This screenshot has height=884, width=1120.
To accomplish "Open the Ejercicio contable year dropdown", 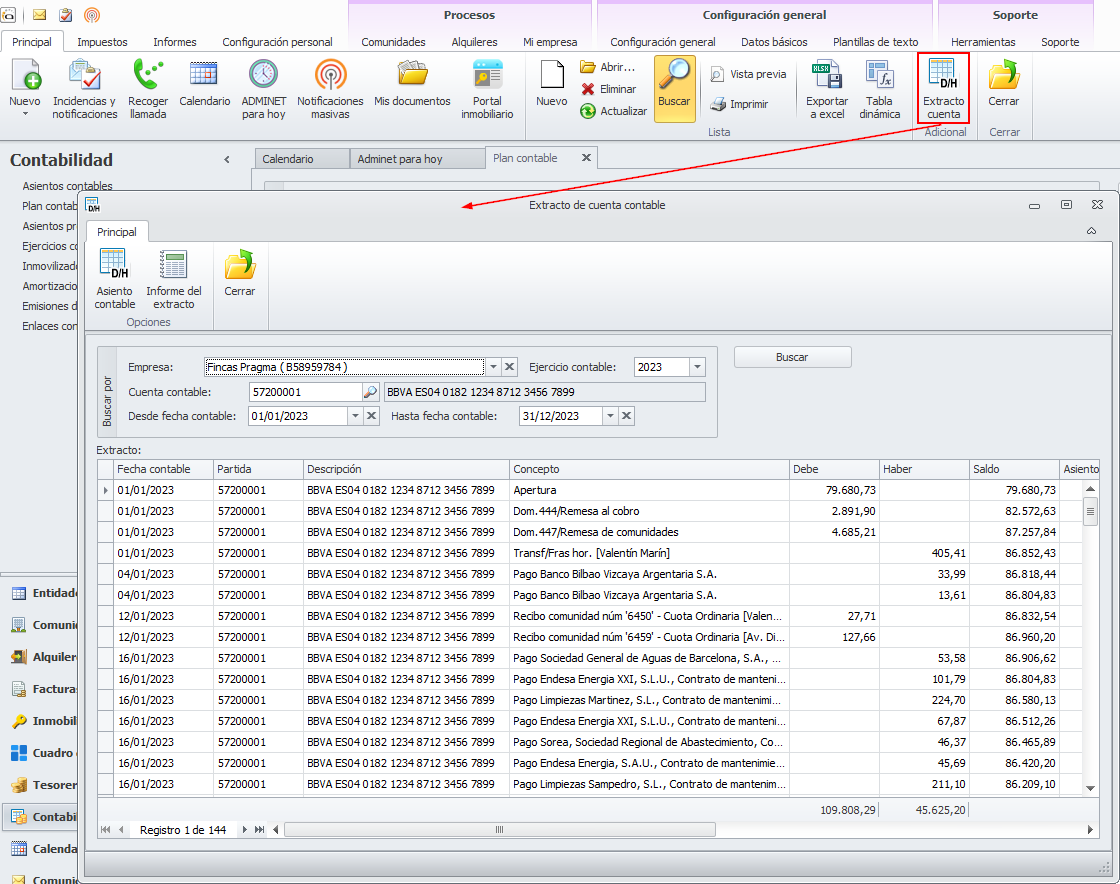I will [x=697, y=367].
